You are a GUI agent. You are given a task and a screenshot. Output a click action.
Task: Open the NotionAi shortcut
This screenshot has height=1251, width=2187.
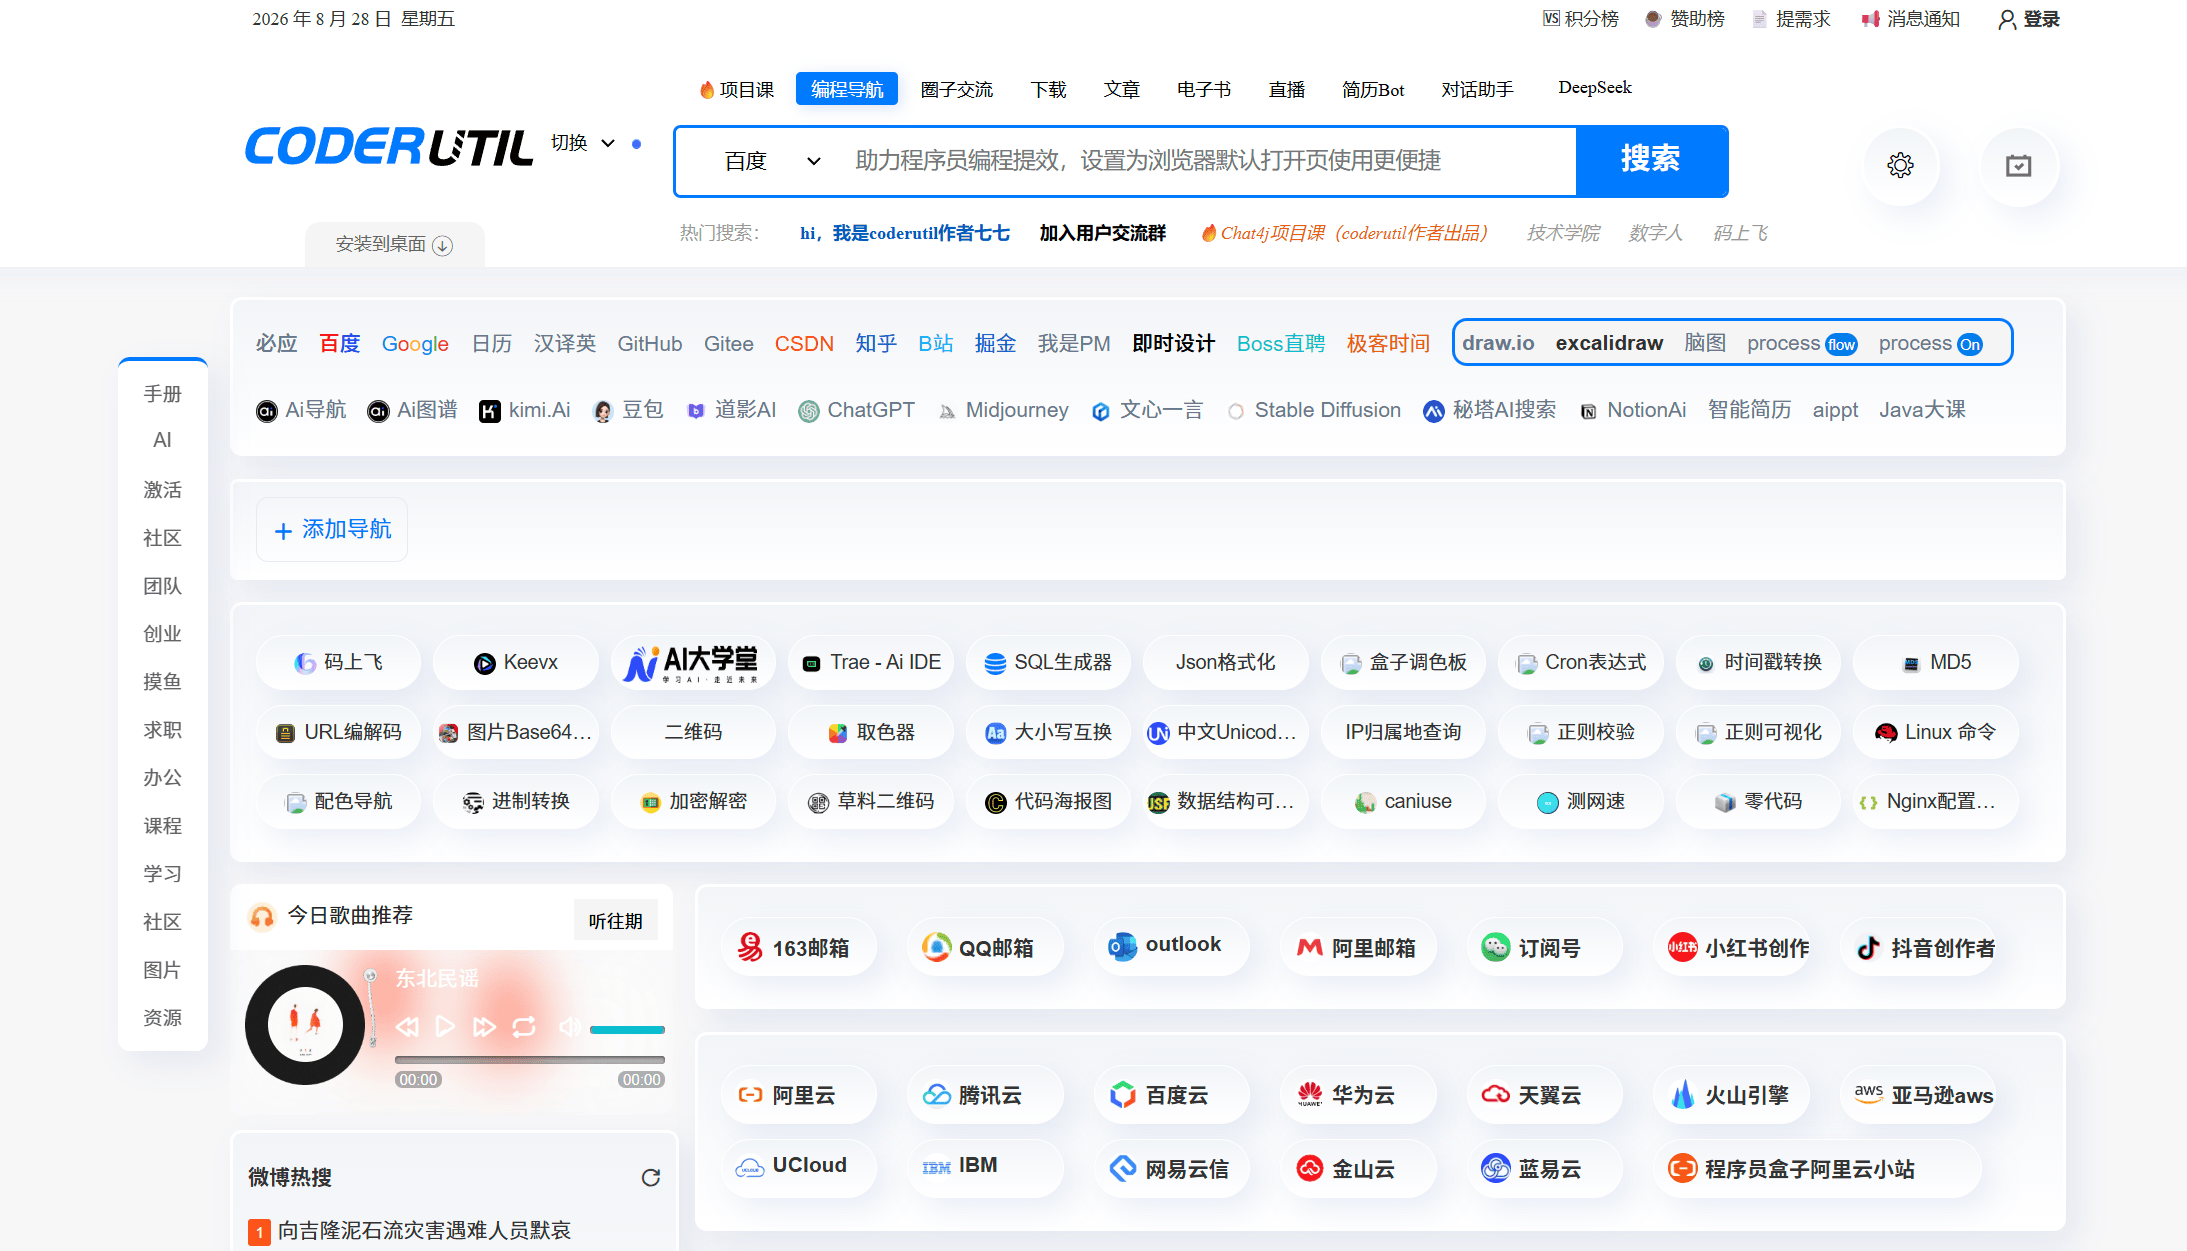1633,410
